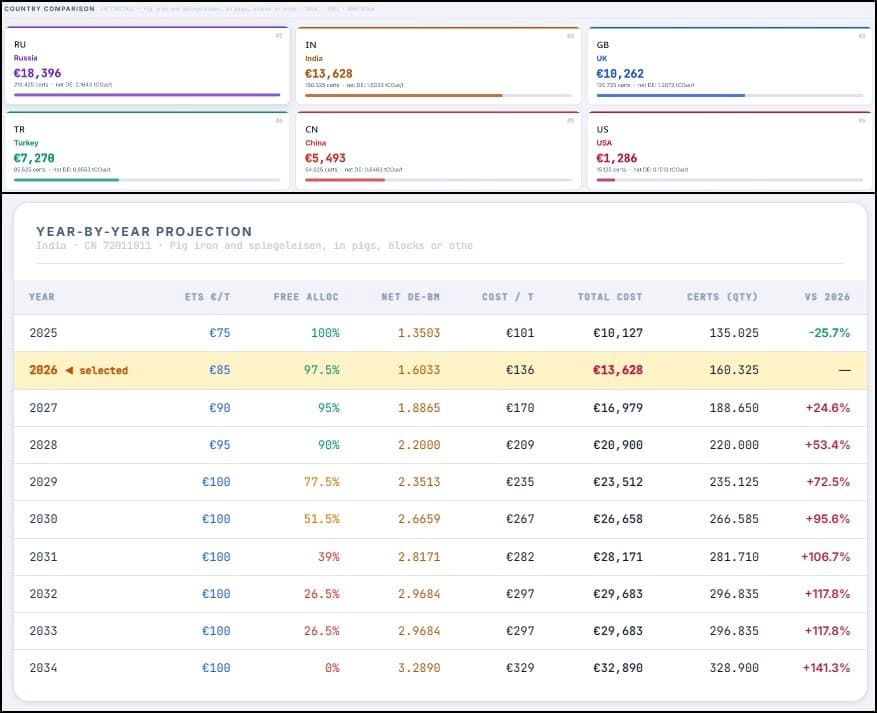The width and height of the screenshot is (877, 713).
Task: Select the India country card
Action: click(x=437, y=64)
